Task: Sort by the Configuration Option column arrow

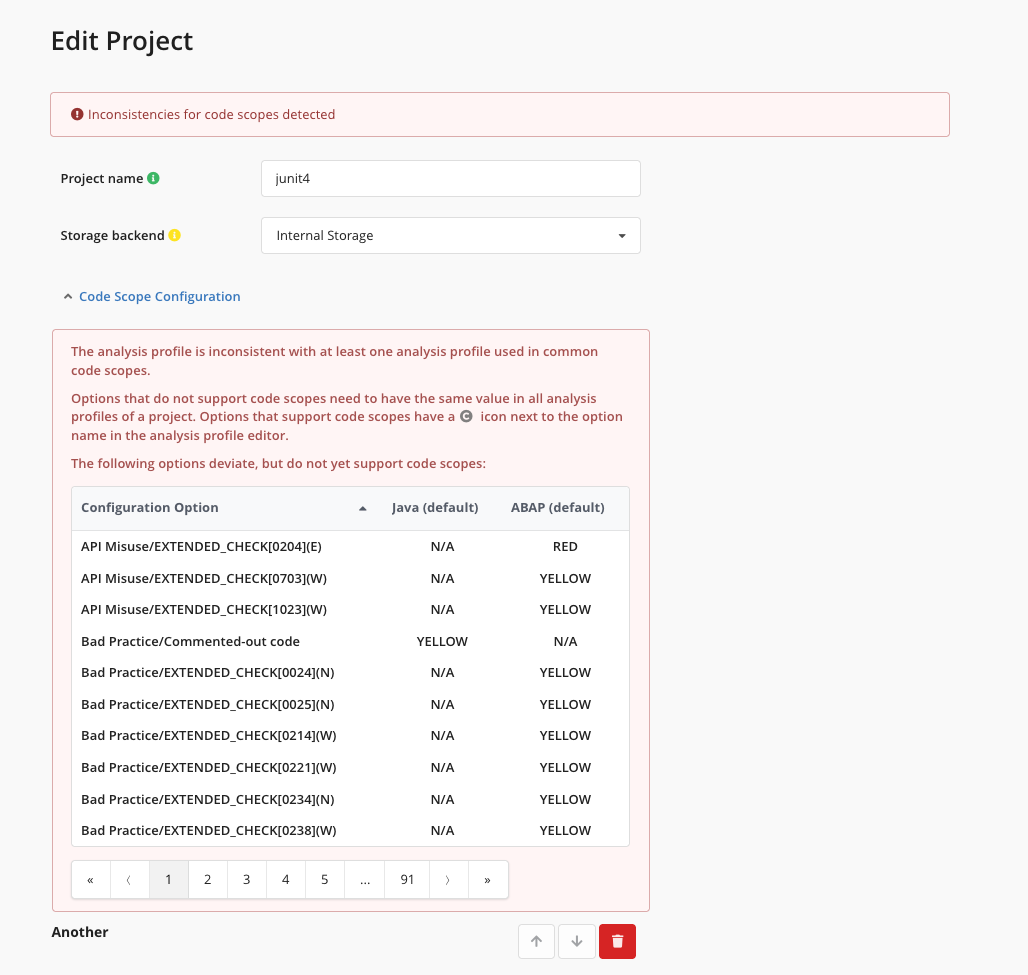Action: pyautogui.click(x=363, y=508)
